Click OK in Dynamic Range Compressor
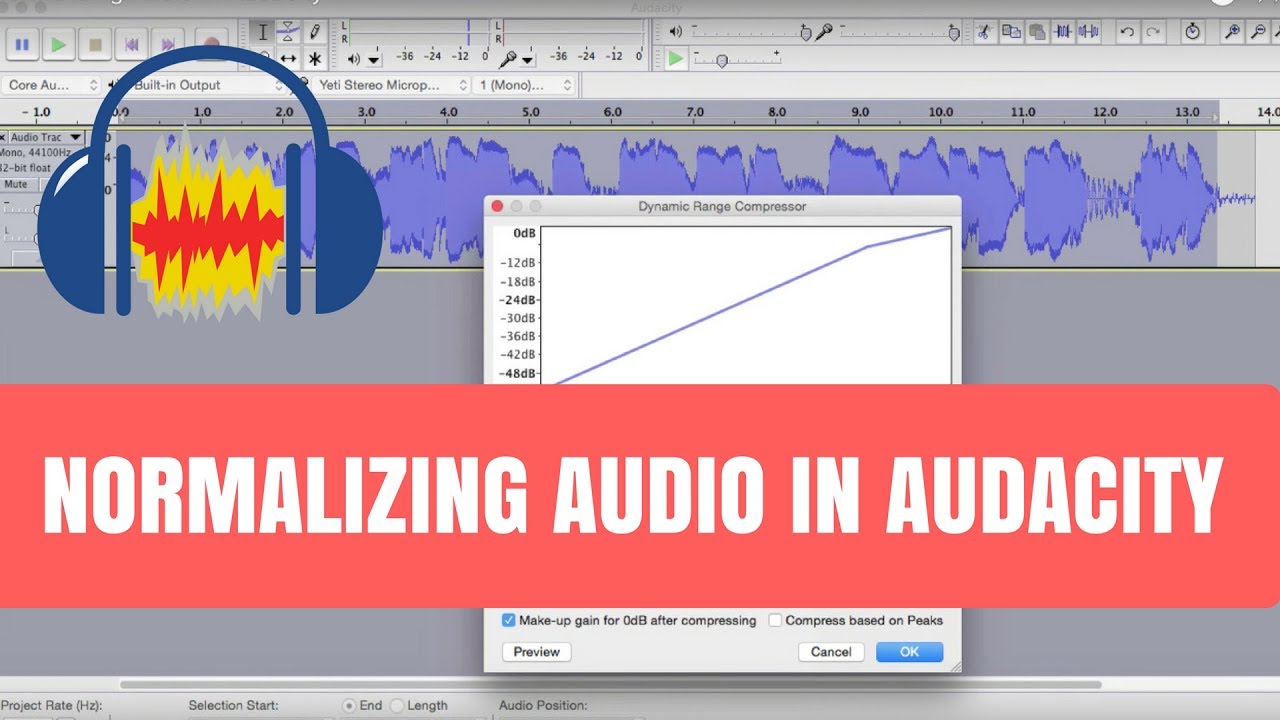Screen dimensions: 1280x720 [909, 652]
